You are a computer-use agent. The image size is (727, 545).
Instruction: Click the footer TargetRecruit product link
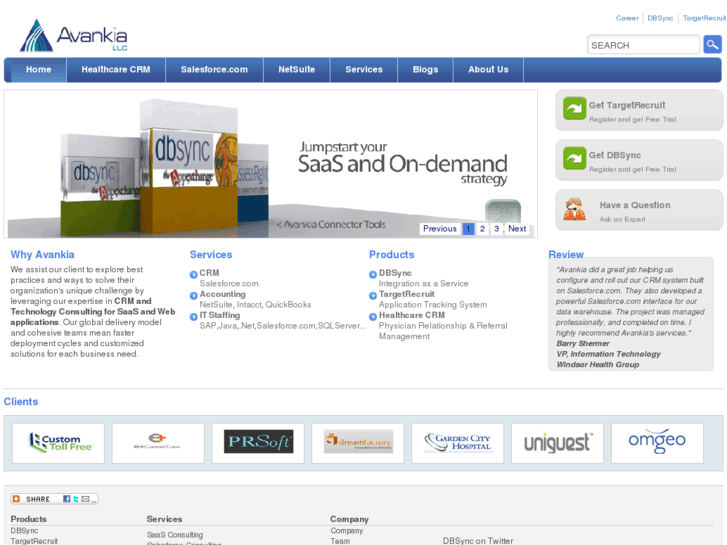pos(34,541)
